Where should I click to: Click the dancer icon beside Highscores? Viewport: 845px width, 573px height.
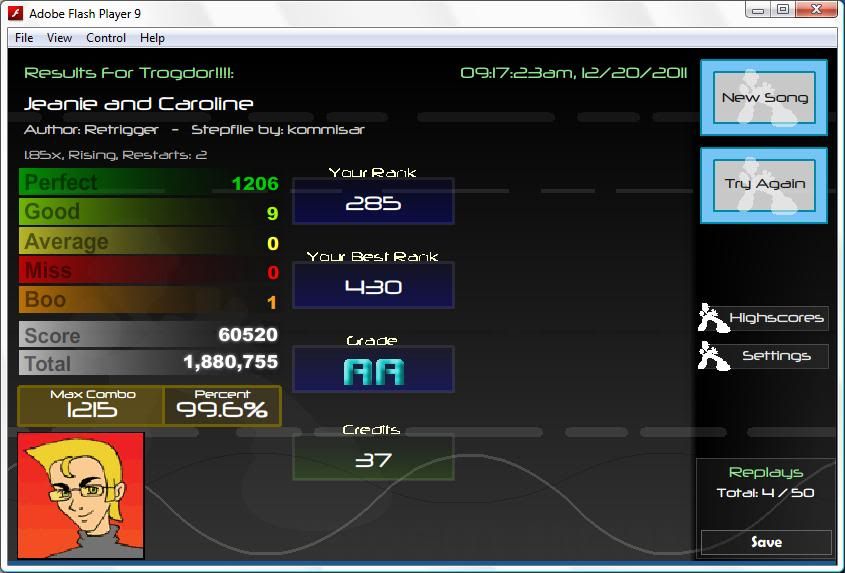711,318
